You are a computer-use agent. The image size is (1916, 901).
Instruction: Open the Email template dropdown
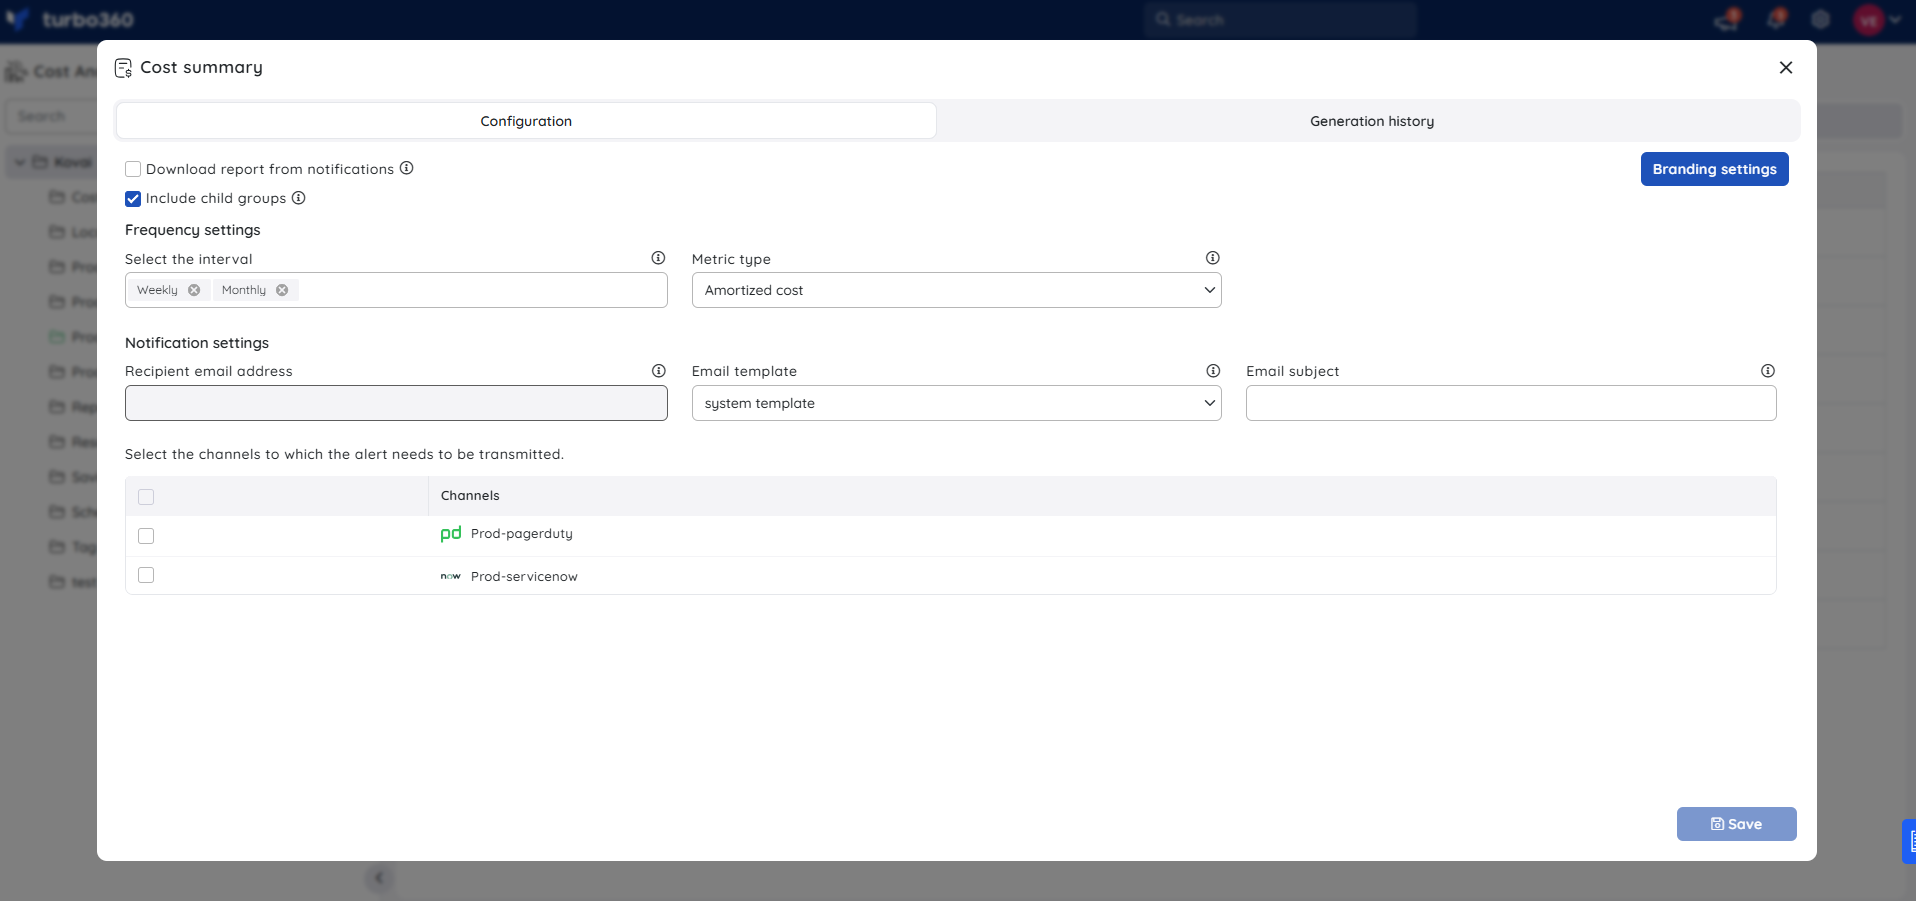coord(956,403)
